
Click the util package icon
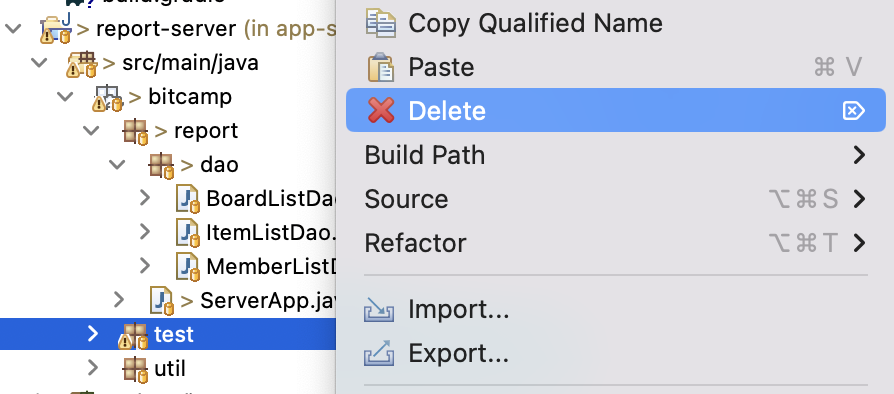pyautogui.click(x=135, y=368)
